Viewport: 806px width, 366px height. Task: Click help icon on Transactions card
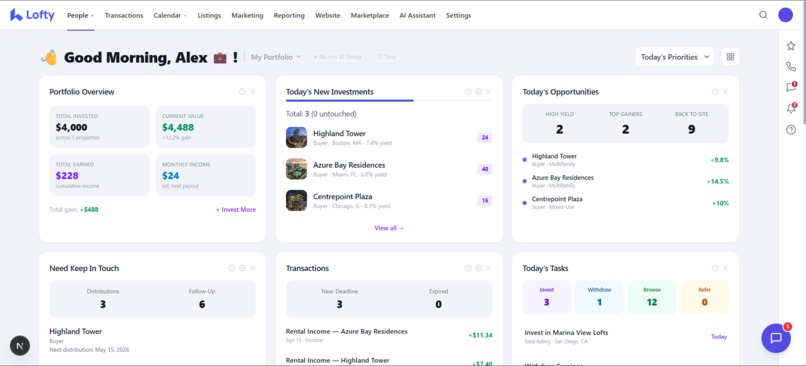pos(468,268)
